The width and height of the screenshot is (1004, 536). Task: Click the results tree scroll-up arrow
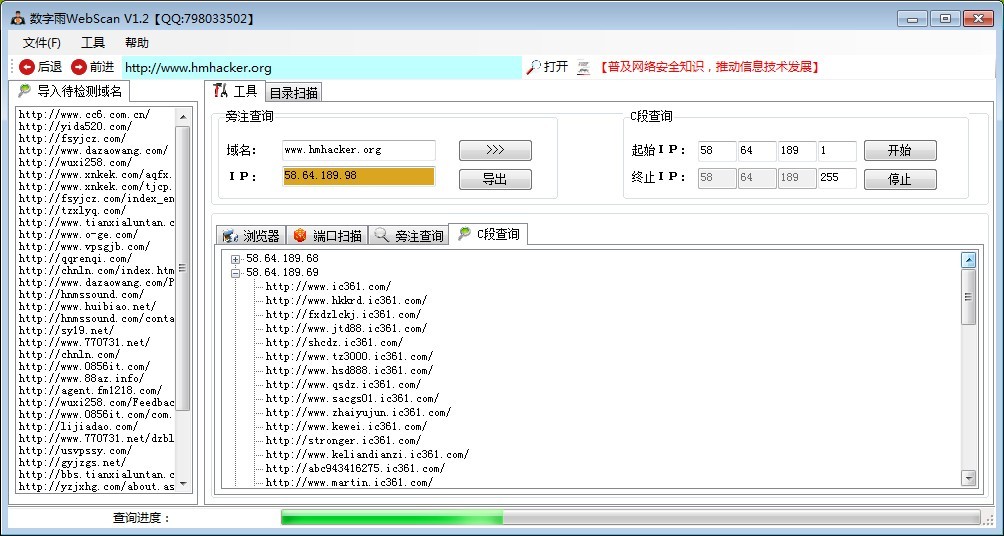pyautogui.click(x=968, y=259)
